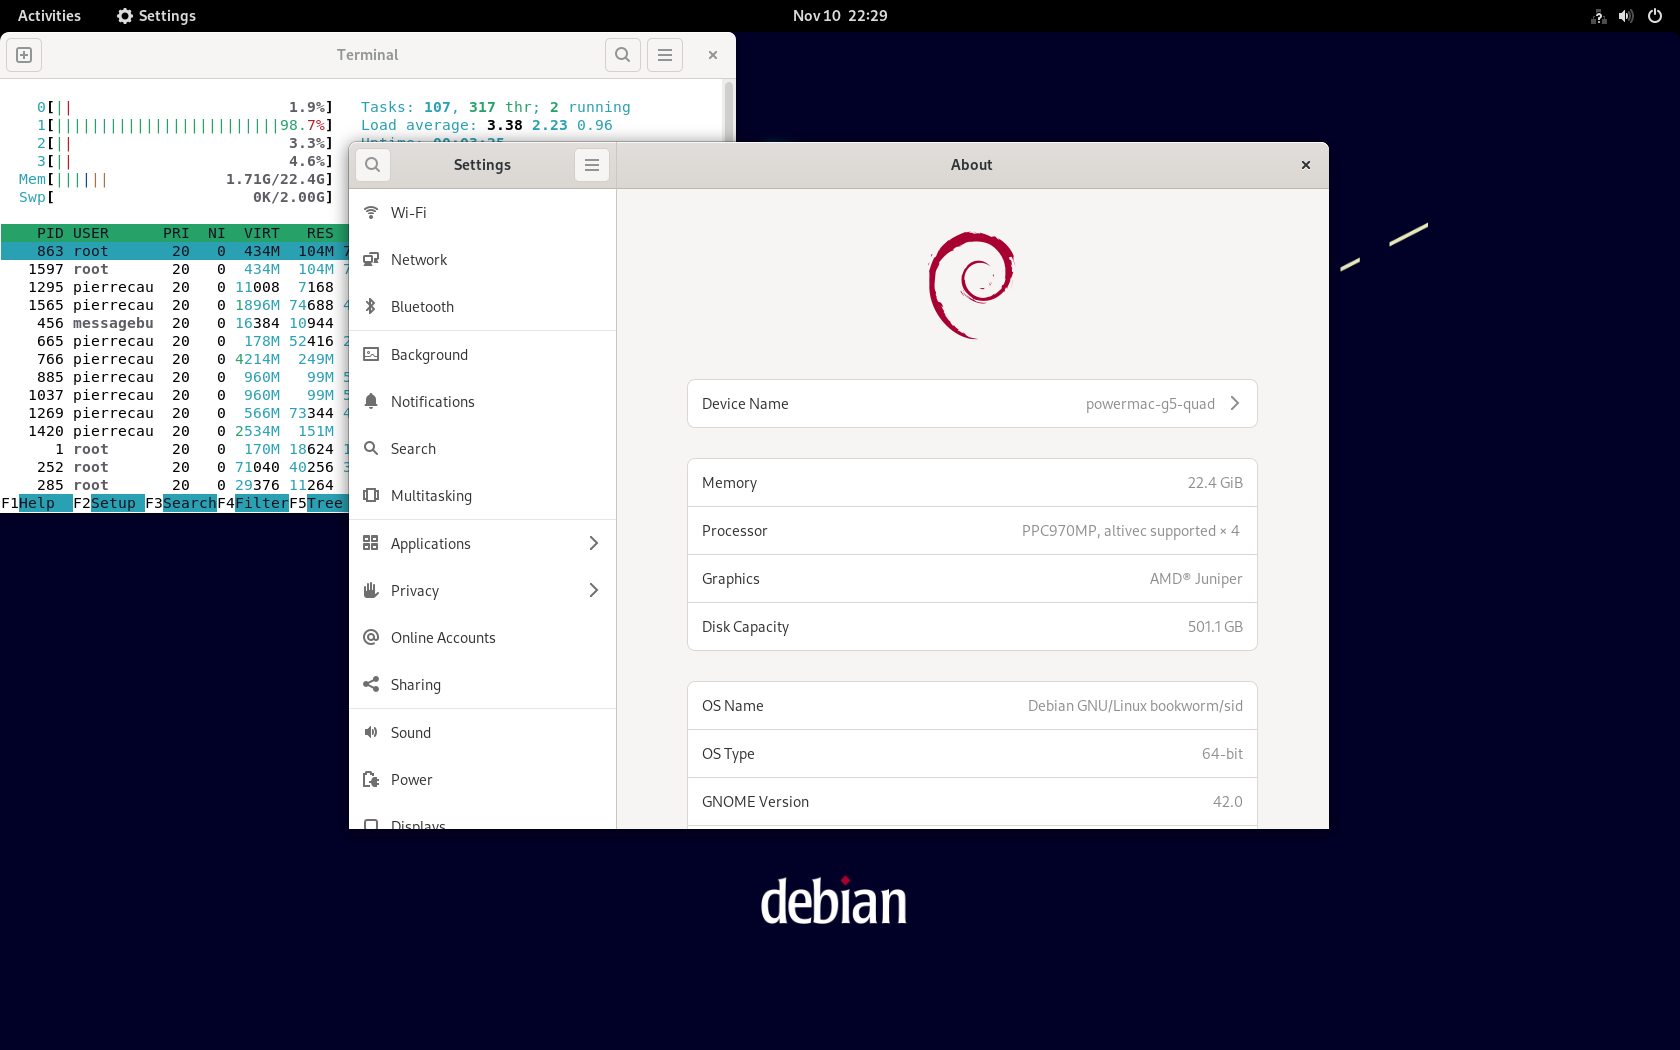Click the Applications grid icon
Screen dimensions: 1680x1050
371,543
